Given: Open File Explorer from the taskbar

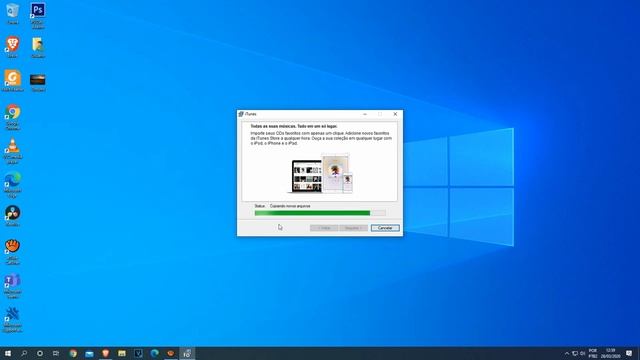Looking at the screenshot, I should [x=122, y=353].
